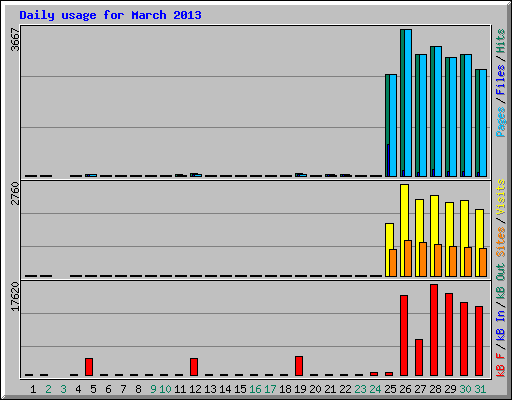Click the orange Sites bar for day 25
This screenshot has width=512, height=400.
coord(393,263)
